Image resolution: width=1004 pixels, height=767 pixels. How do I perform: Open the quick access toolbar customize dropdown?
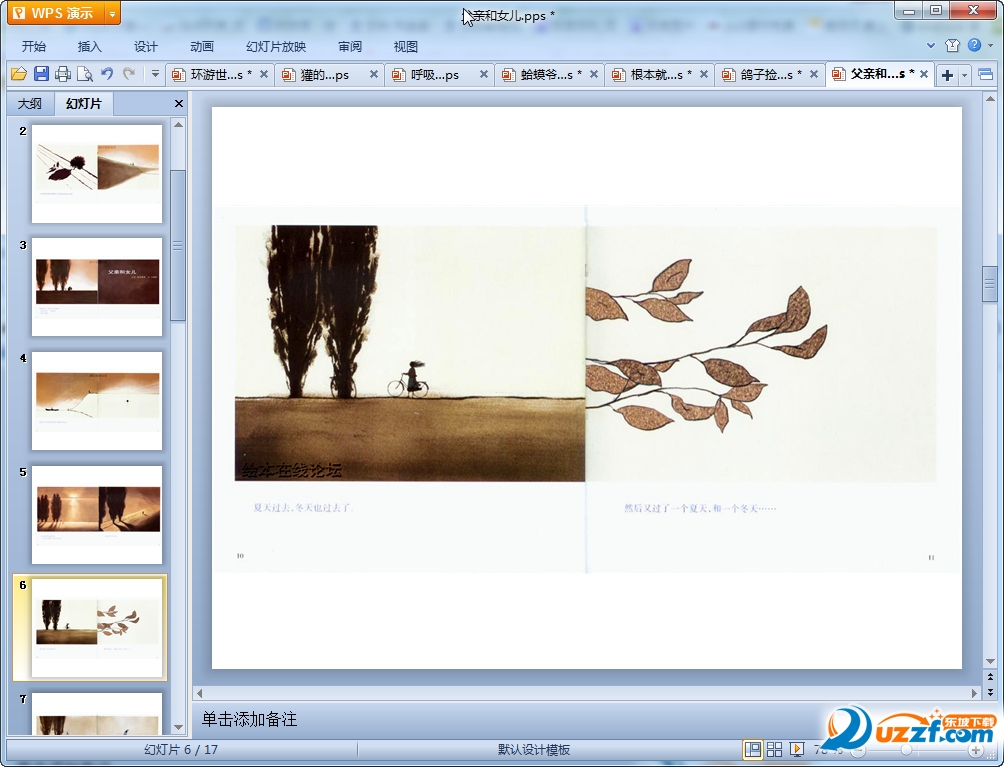pyautogui.click(x=155, y=74)
